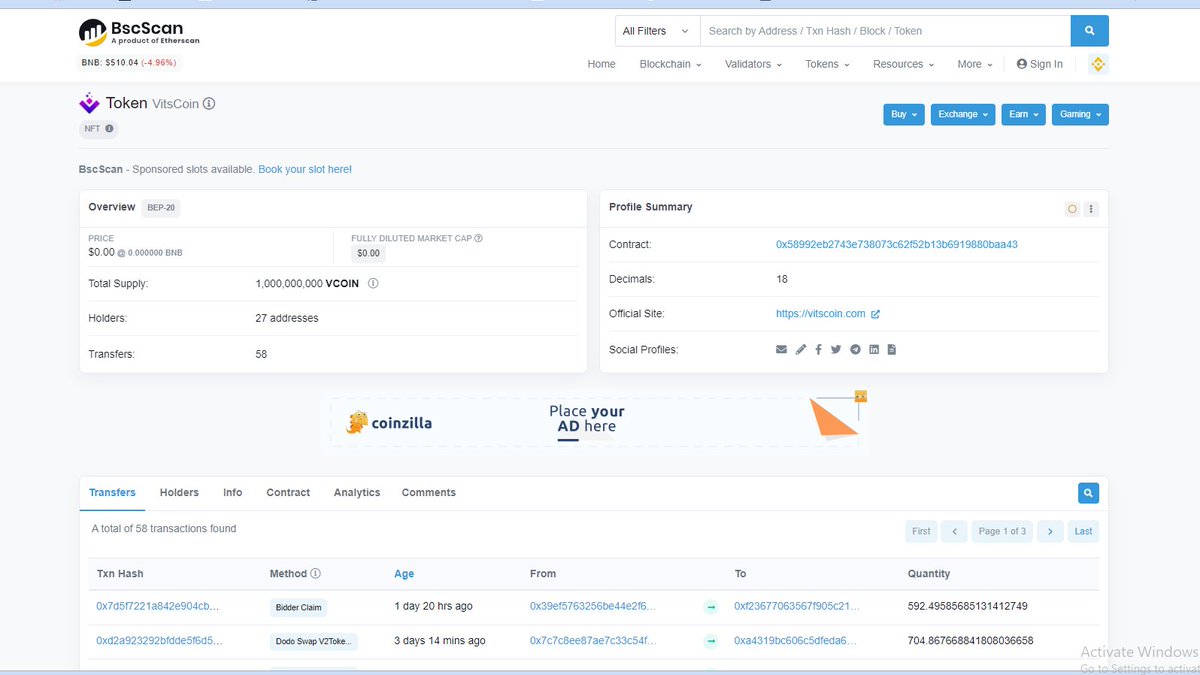Click the Age column header
1200x675 pixels.
404,574
